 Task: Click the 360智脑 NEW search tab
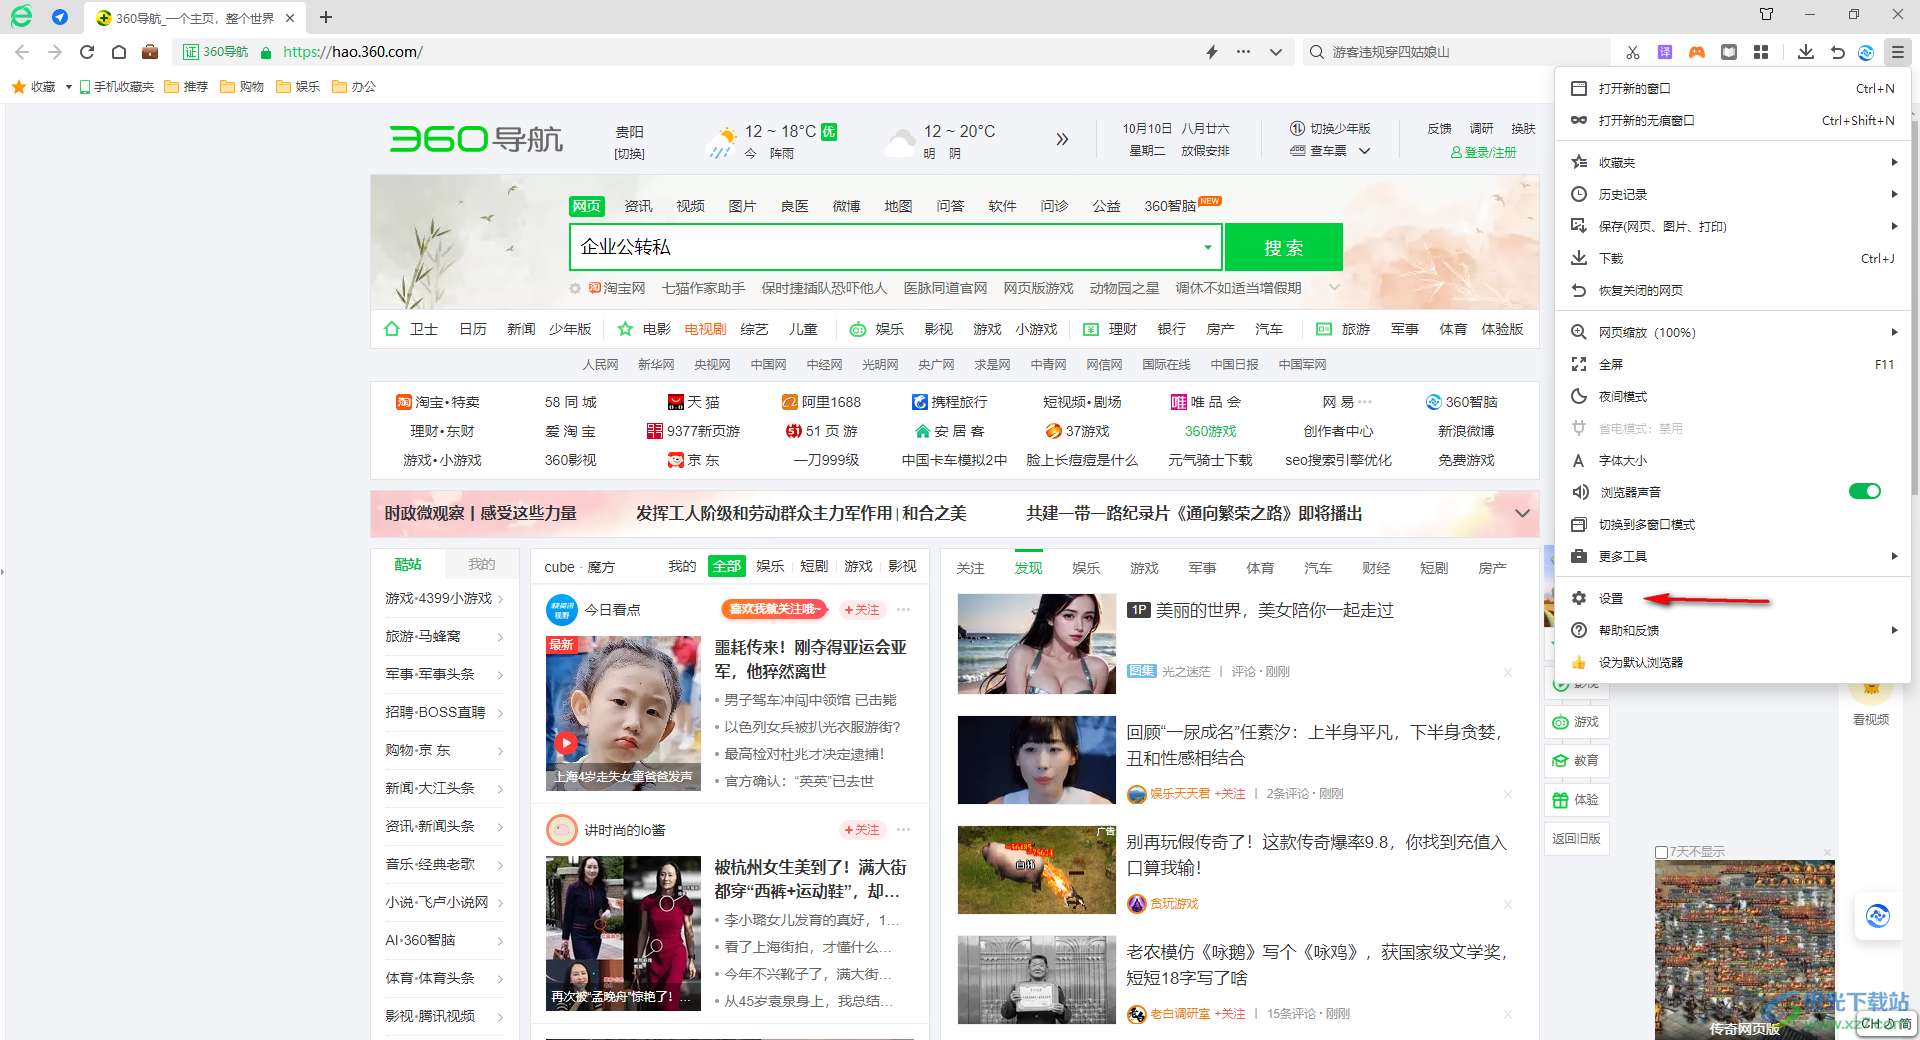[x=1181, y=206]
